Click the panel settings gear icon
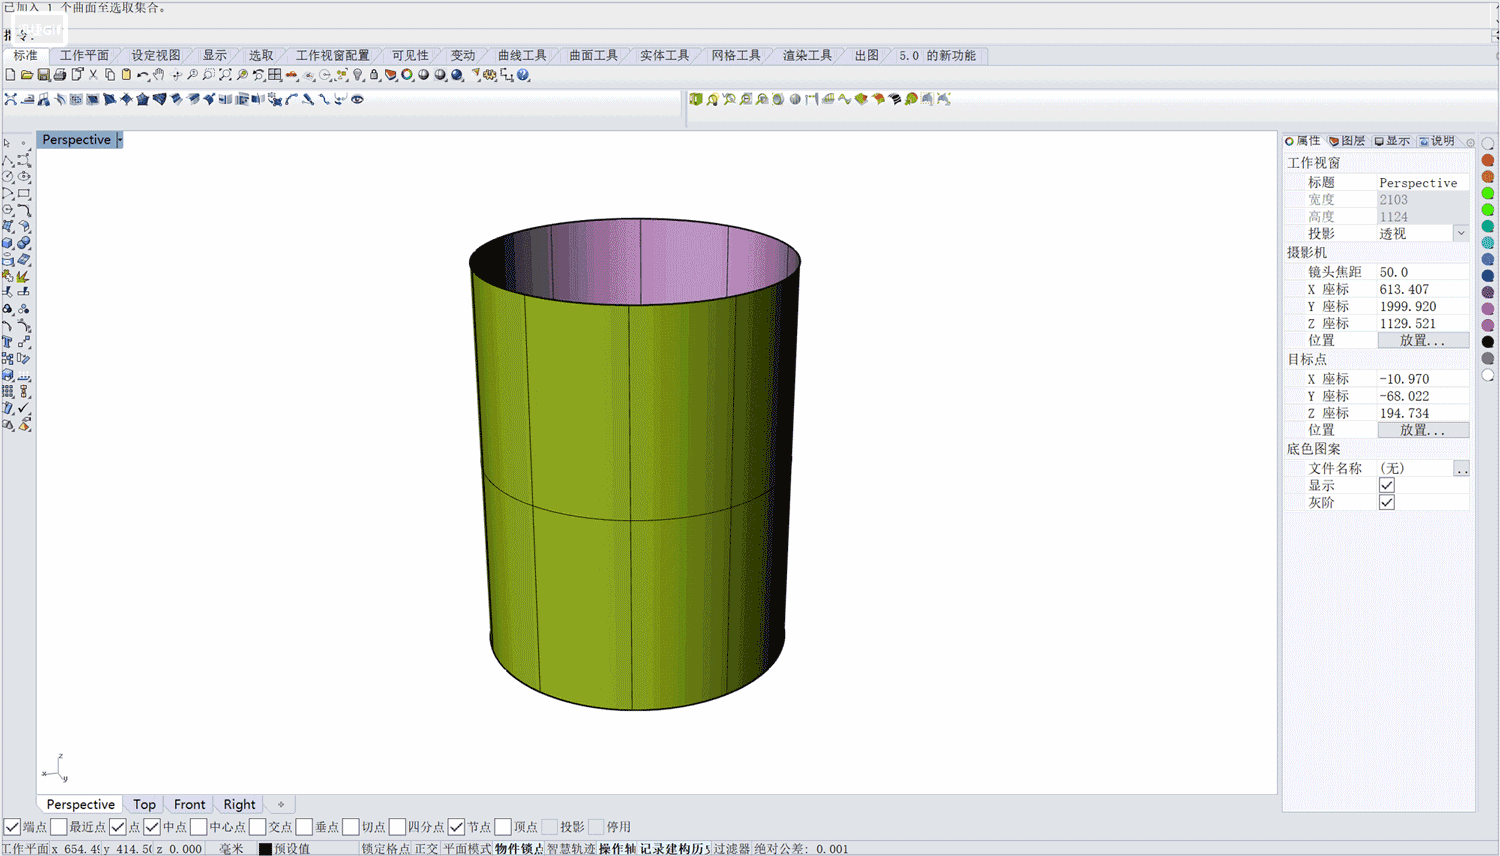This screenshot has width=1500, height=856. 1470,142
